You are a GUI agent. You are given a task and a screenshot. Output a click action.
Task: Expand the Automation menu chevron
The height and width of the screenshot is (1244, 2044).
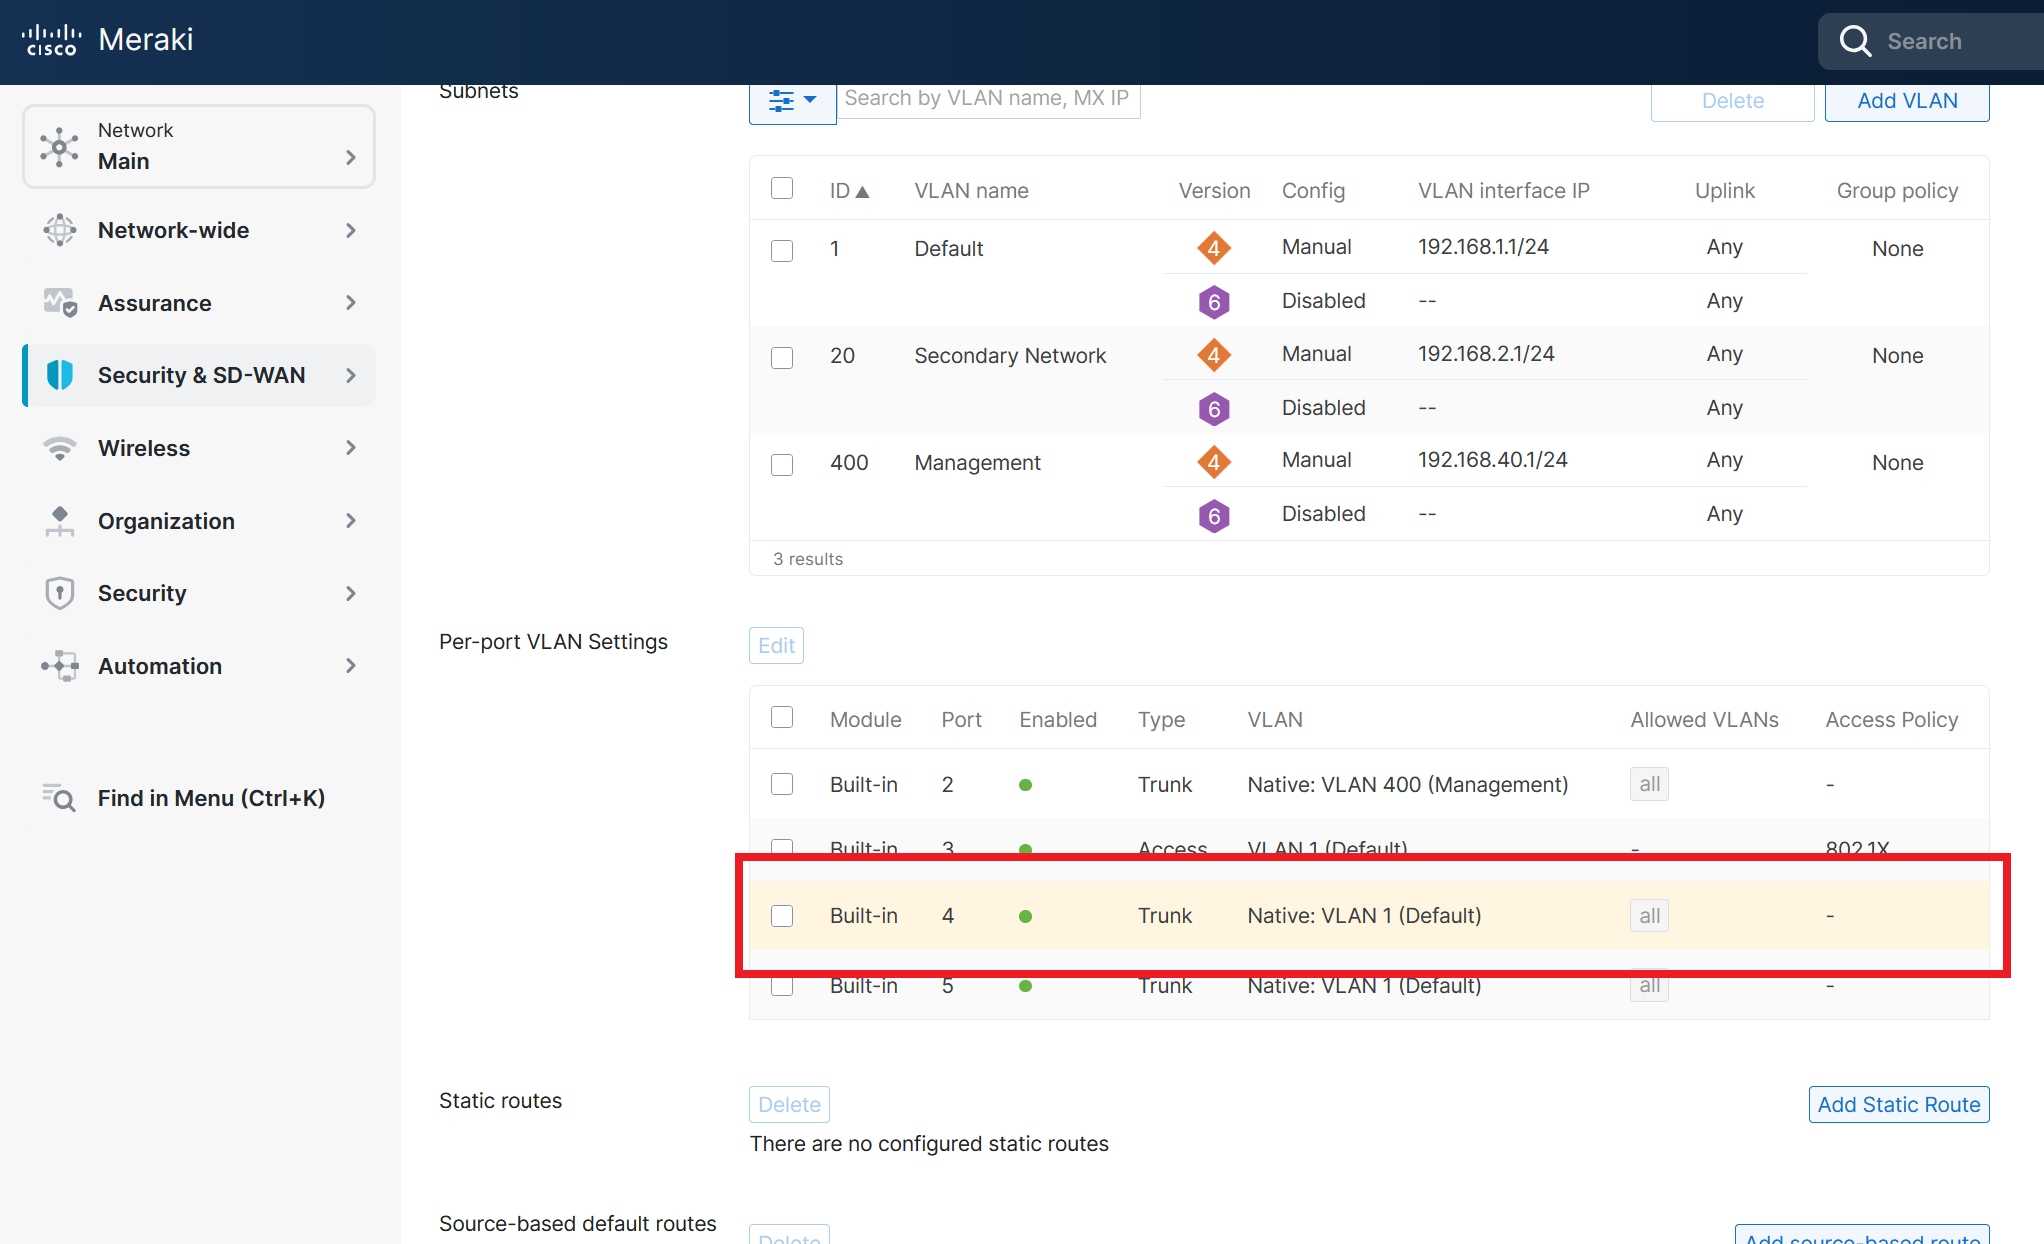click(350, 665)
